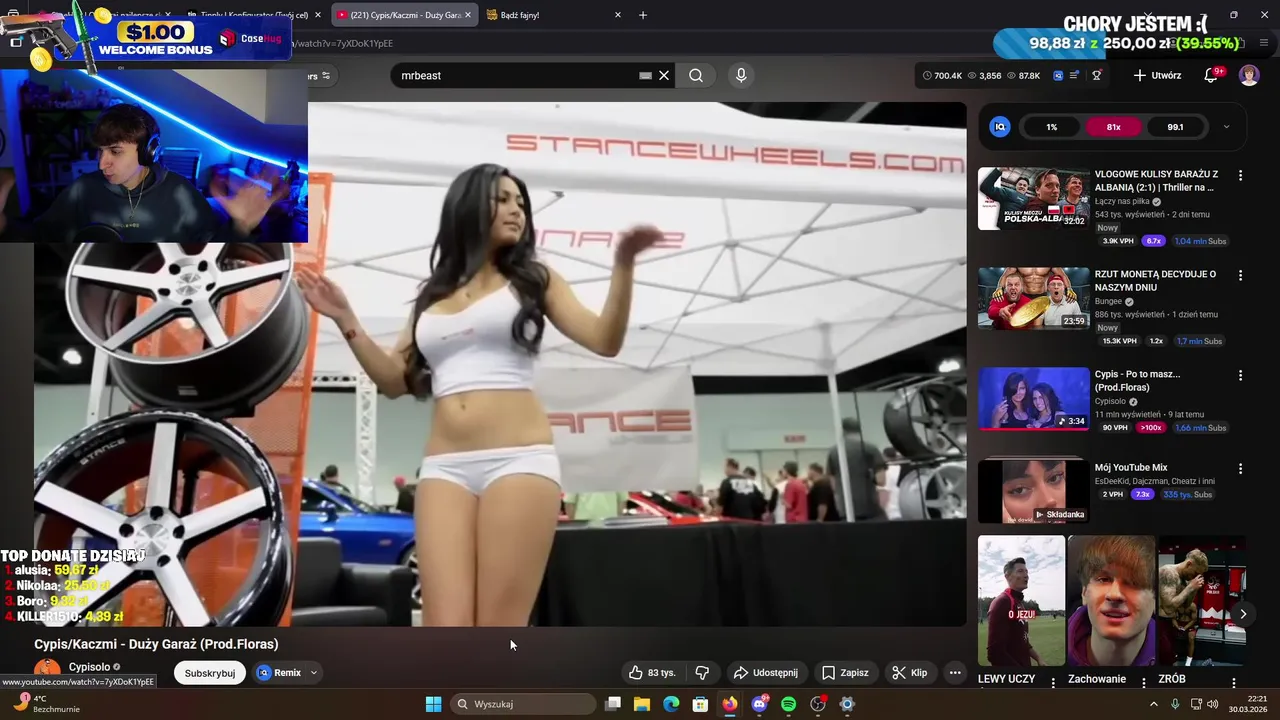Click Zapisz to save the video
Image resolution: width=1280 pixels, height=720 pixels.
click(845, 673)
